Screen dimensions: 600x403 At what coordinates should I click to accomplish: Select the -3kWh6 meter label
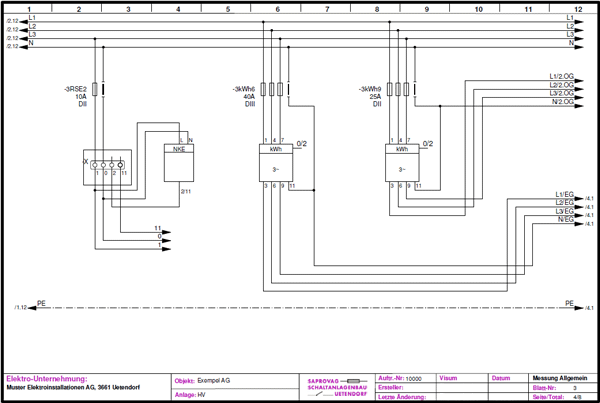pyautogui.click(x=243, y=90)
